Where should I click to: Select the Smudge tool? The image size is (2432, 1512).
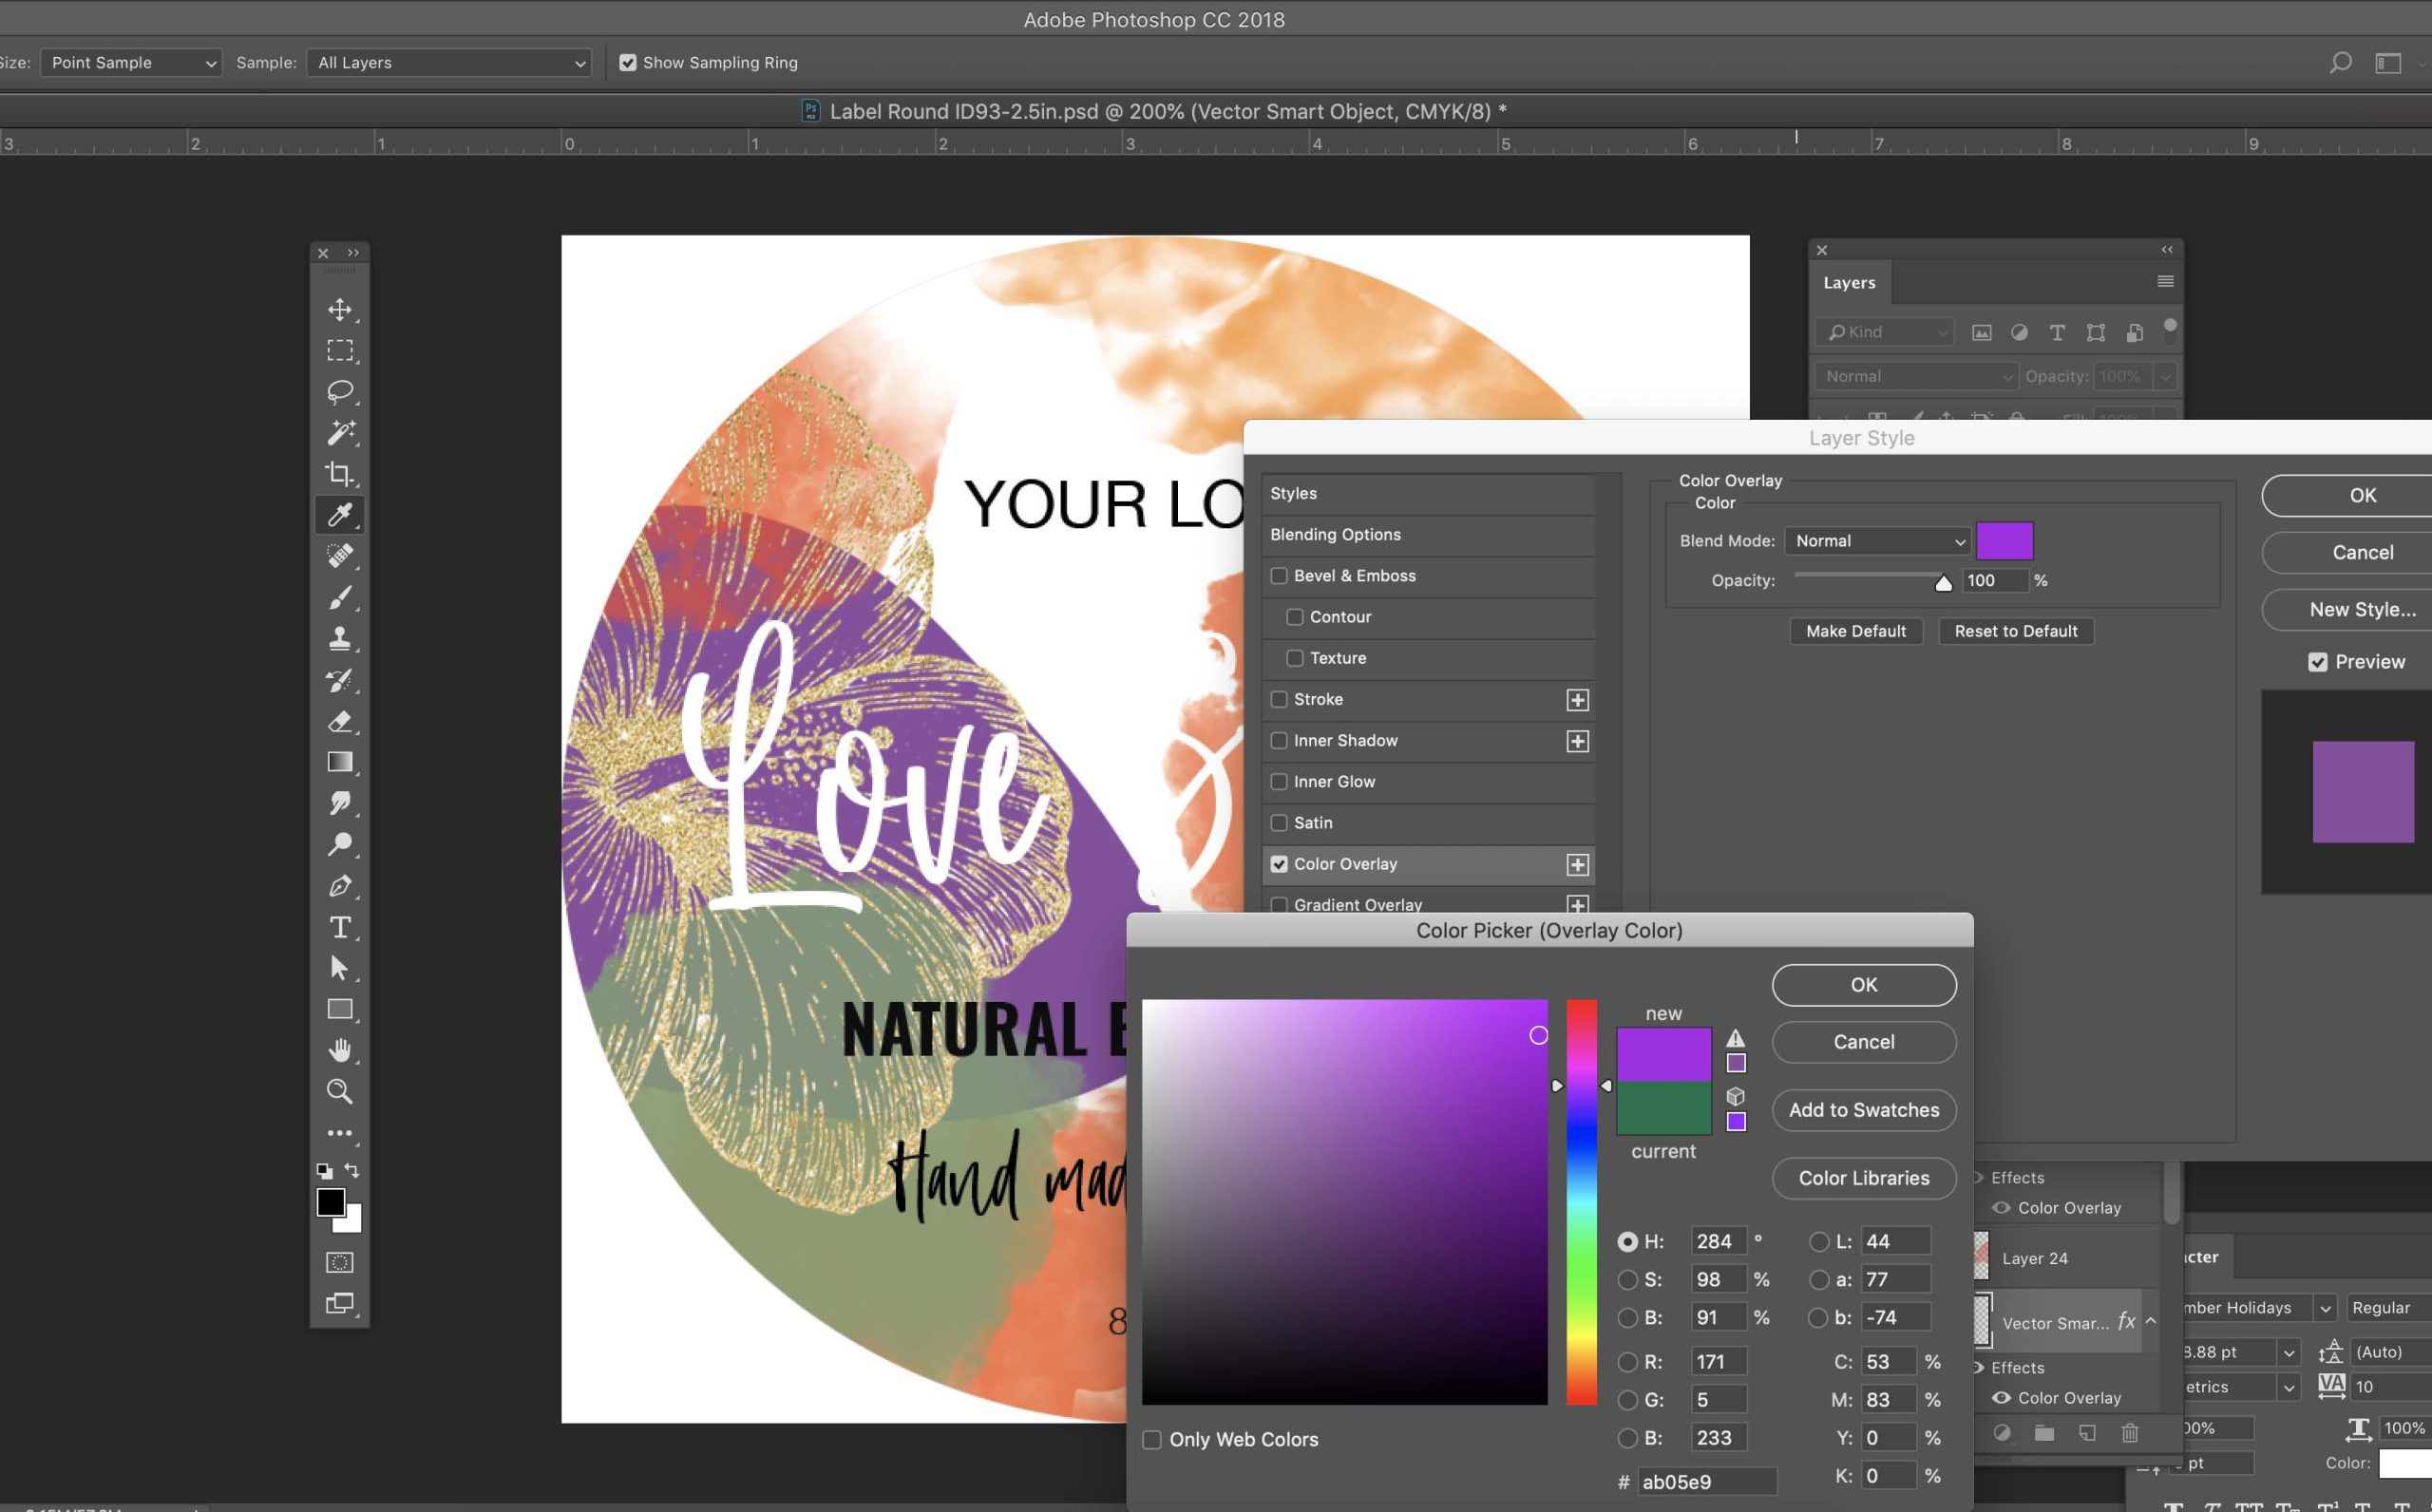[340, 803]
